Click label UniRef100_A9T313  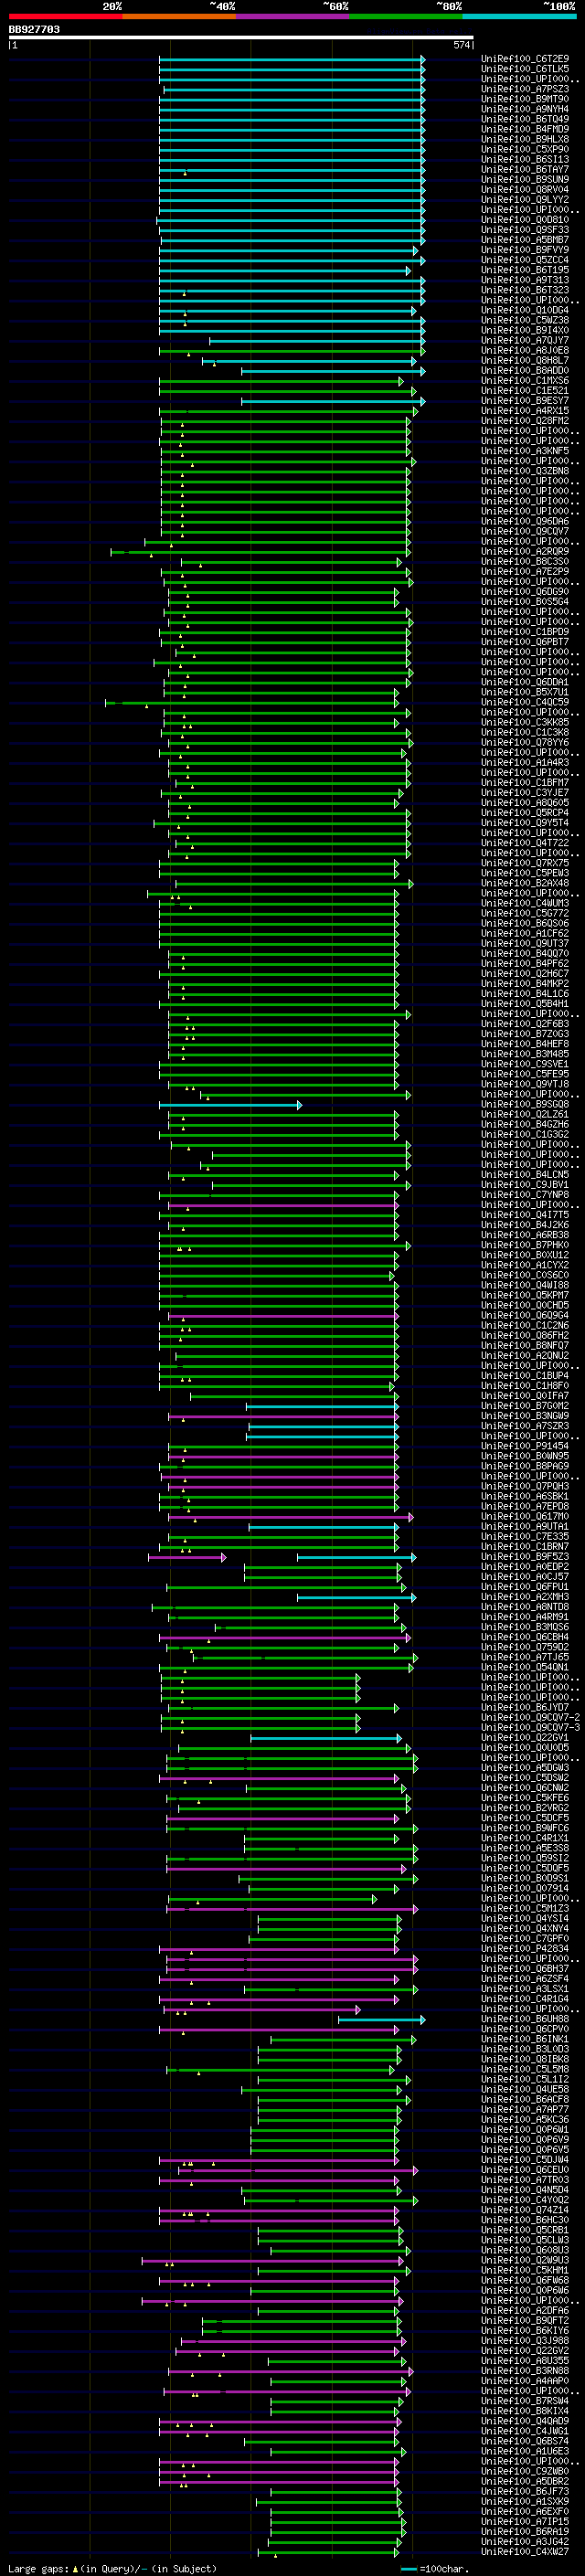(x=525, y=280)
